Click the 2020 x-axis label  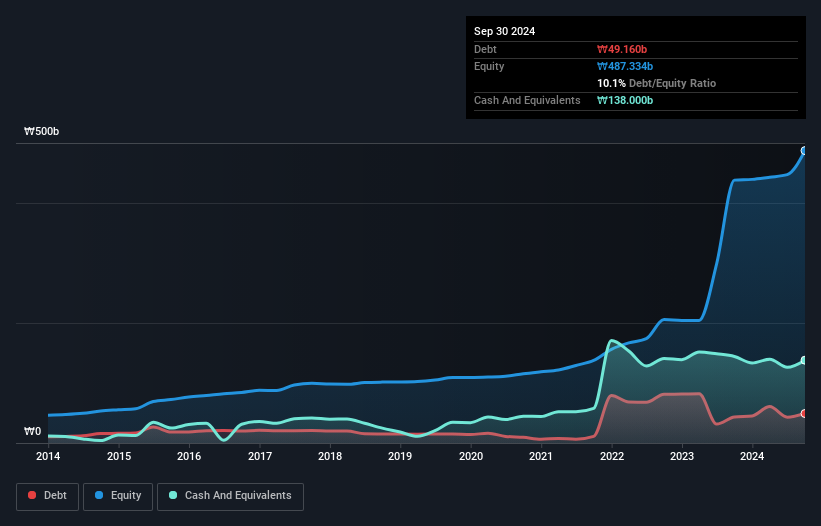471,456
